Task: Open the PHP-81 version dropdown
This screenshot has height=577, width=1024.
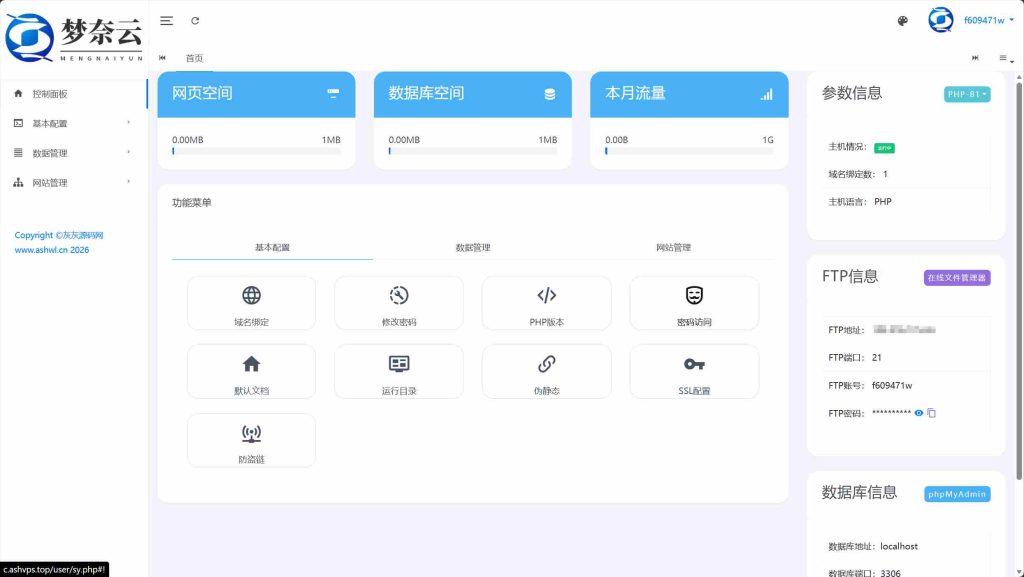Action: [x=966, y=94]
